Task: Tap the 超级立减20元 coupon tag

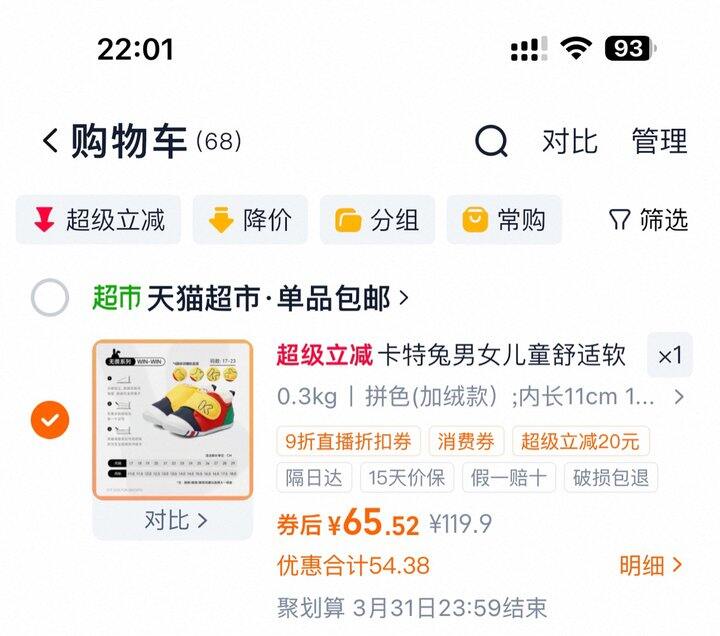Action: click(x=580, y=441)
